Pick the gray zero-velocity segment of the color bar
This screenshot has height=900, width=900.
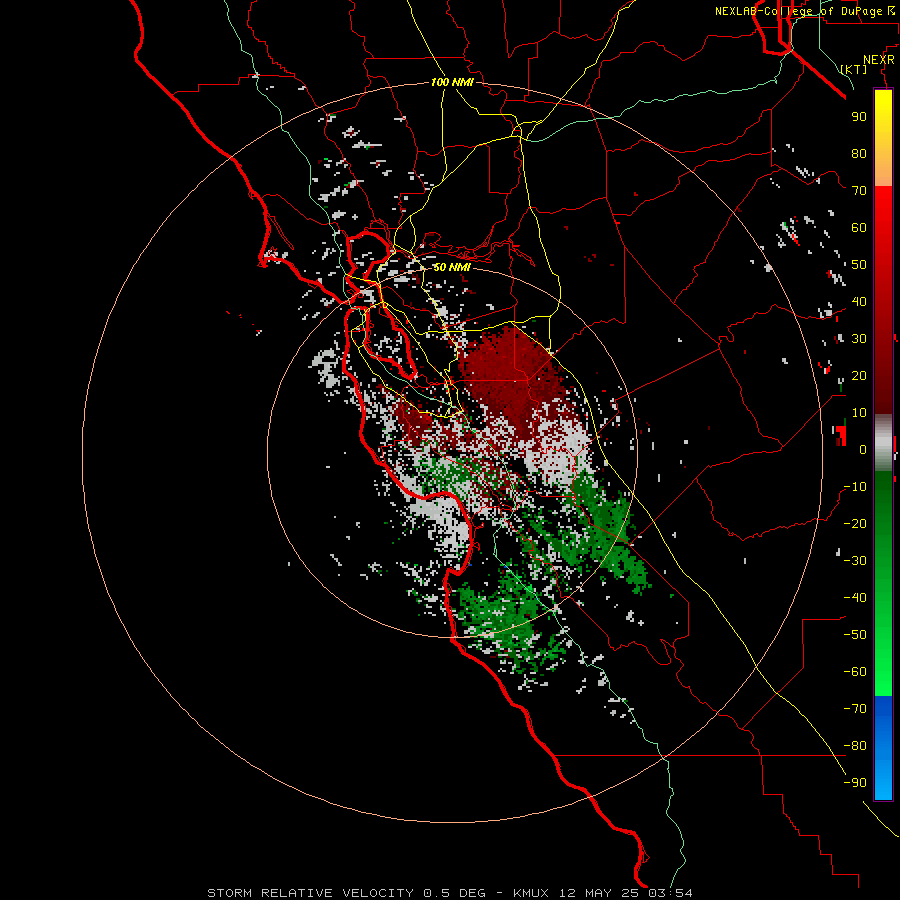(x=883, y=442)
